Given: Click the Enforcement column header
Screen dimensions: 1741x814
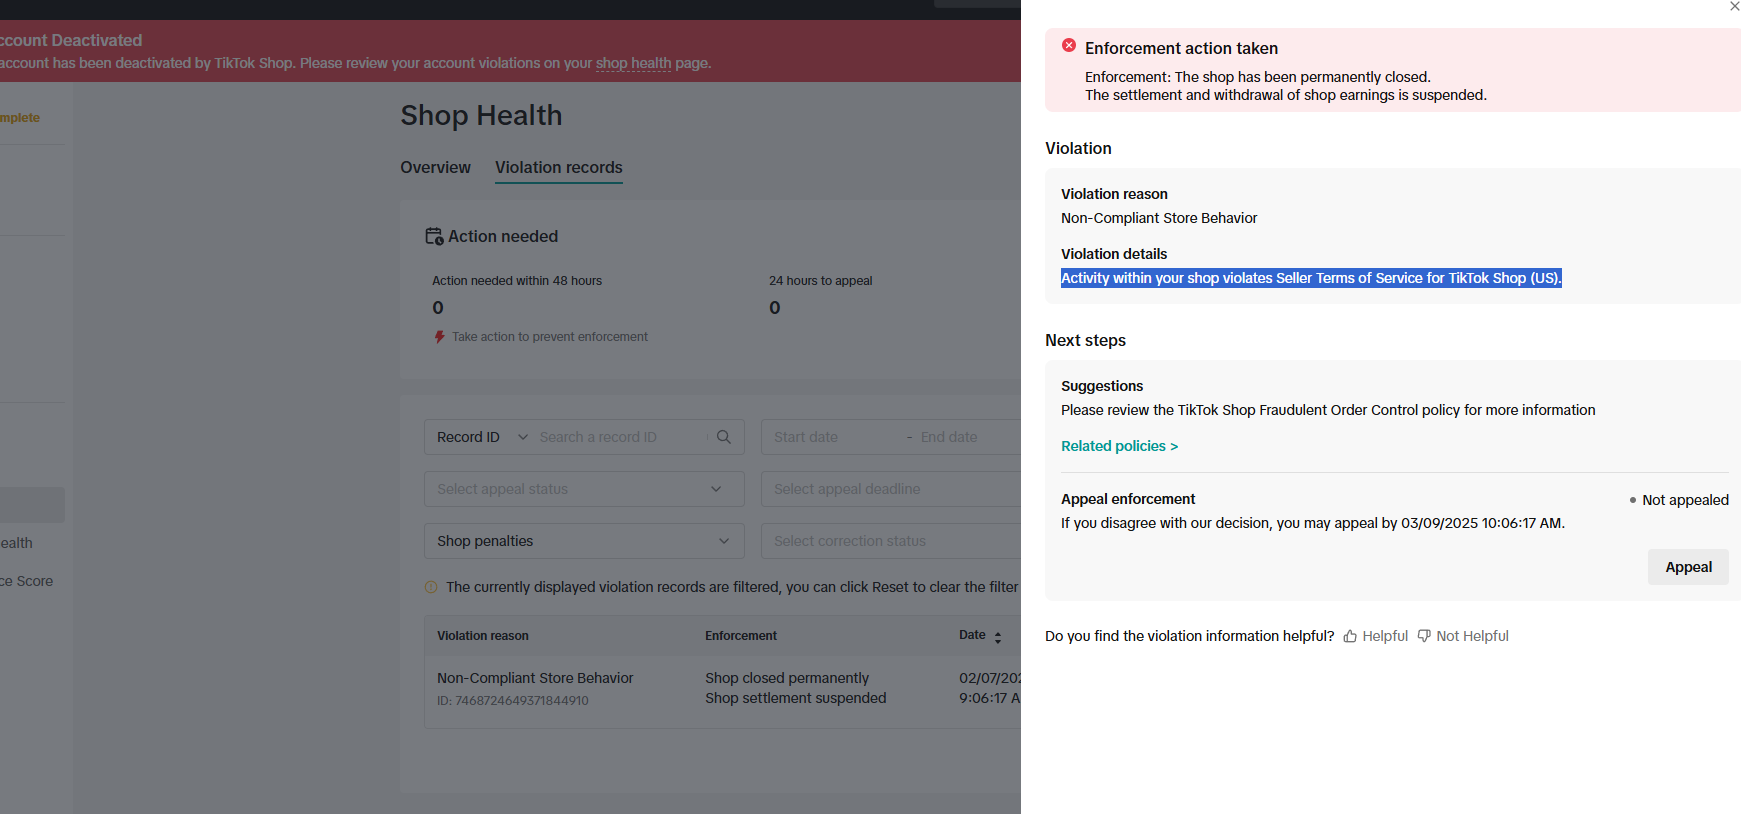Looking at the screenshot, I should click(x=741, y=636).
